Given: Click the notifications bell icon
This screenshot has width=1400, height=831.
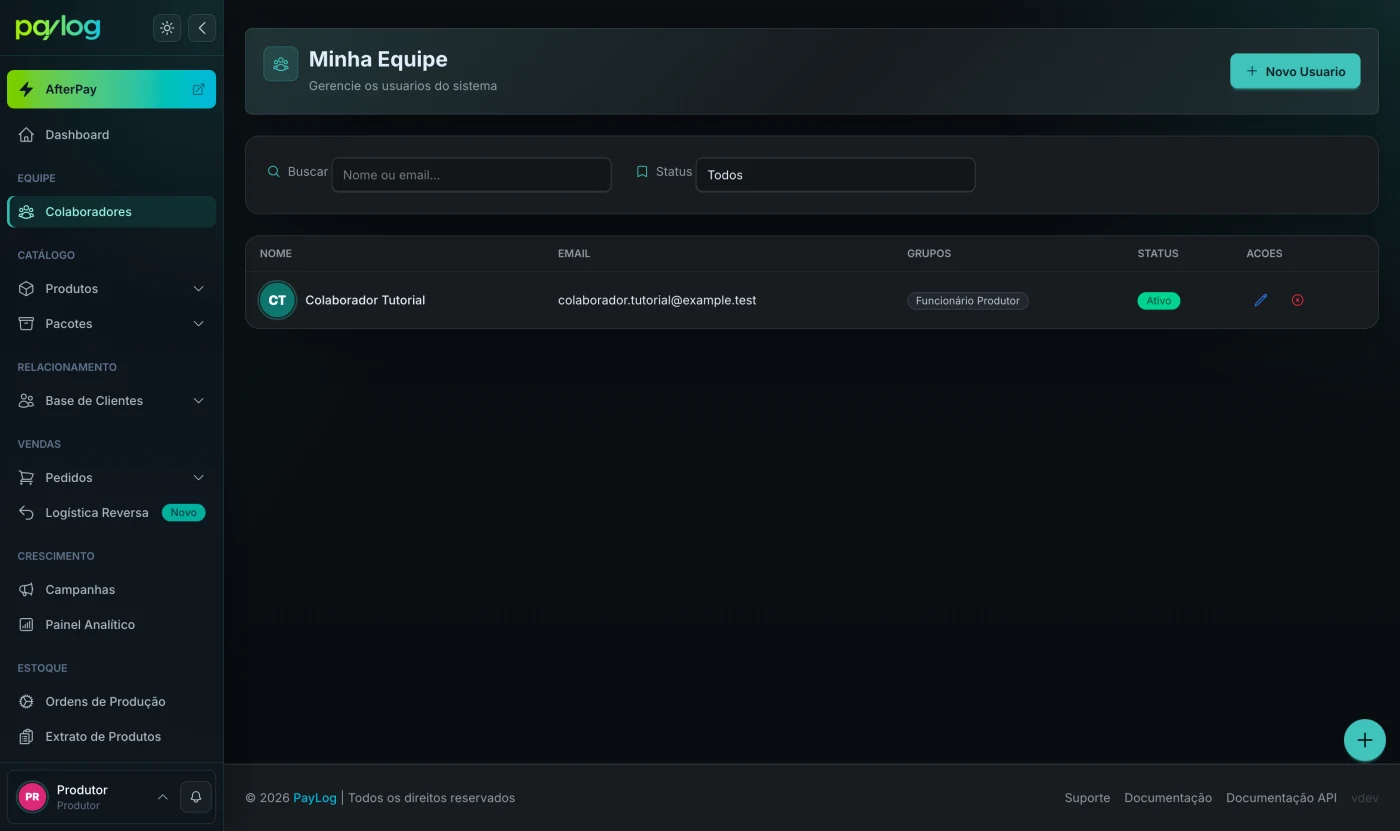Looking at the screenshot, I should (196, 797).
